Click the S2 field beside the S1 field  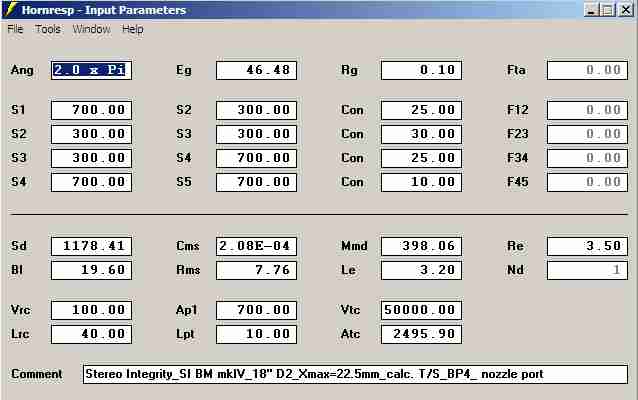[x=256, y=110]
